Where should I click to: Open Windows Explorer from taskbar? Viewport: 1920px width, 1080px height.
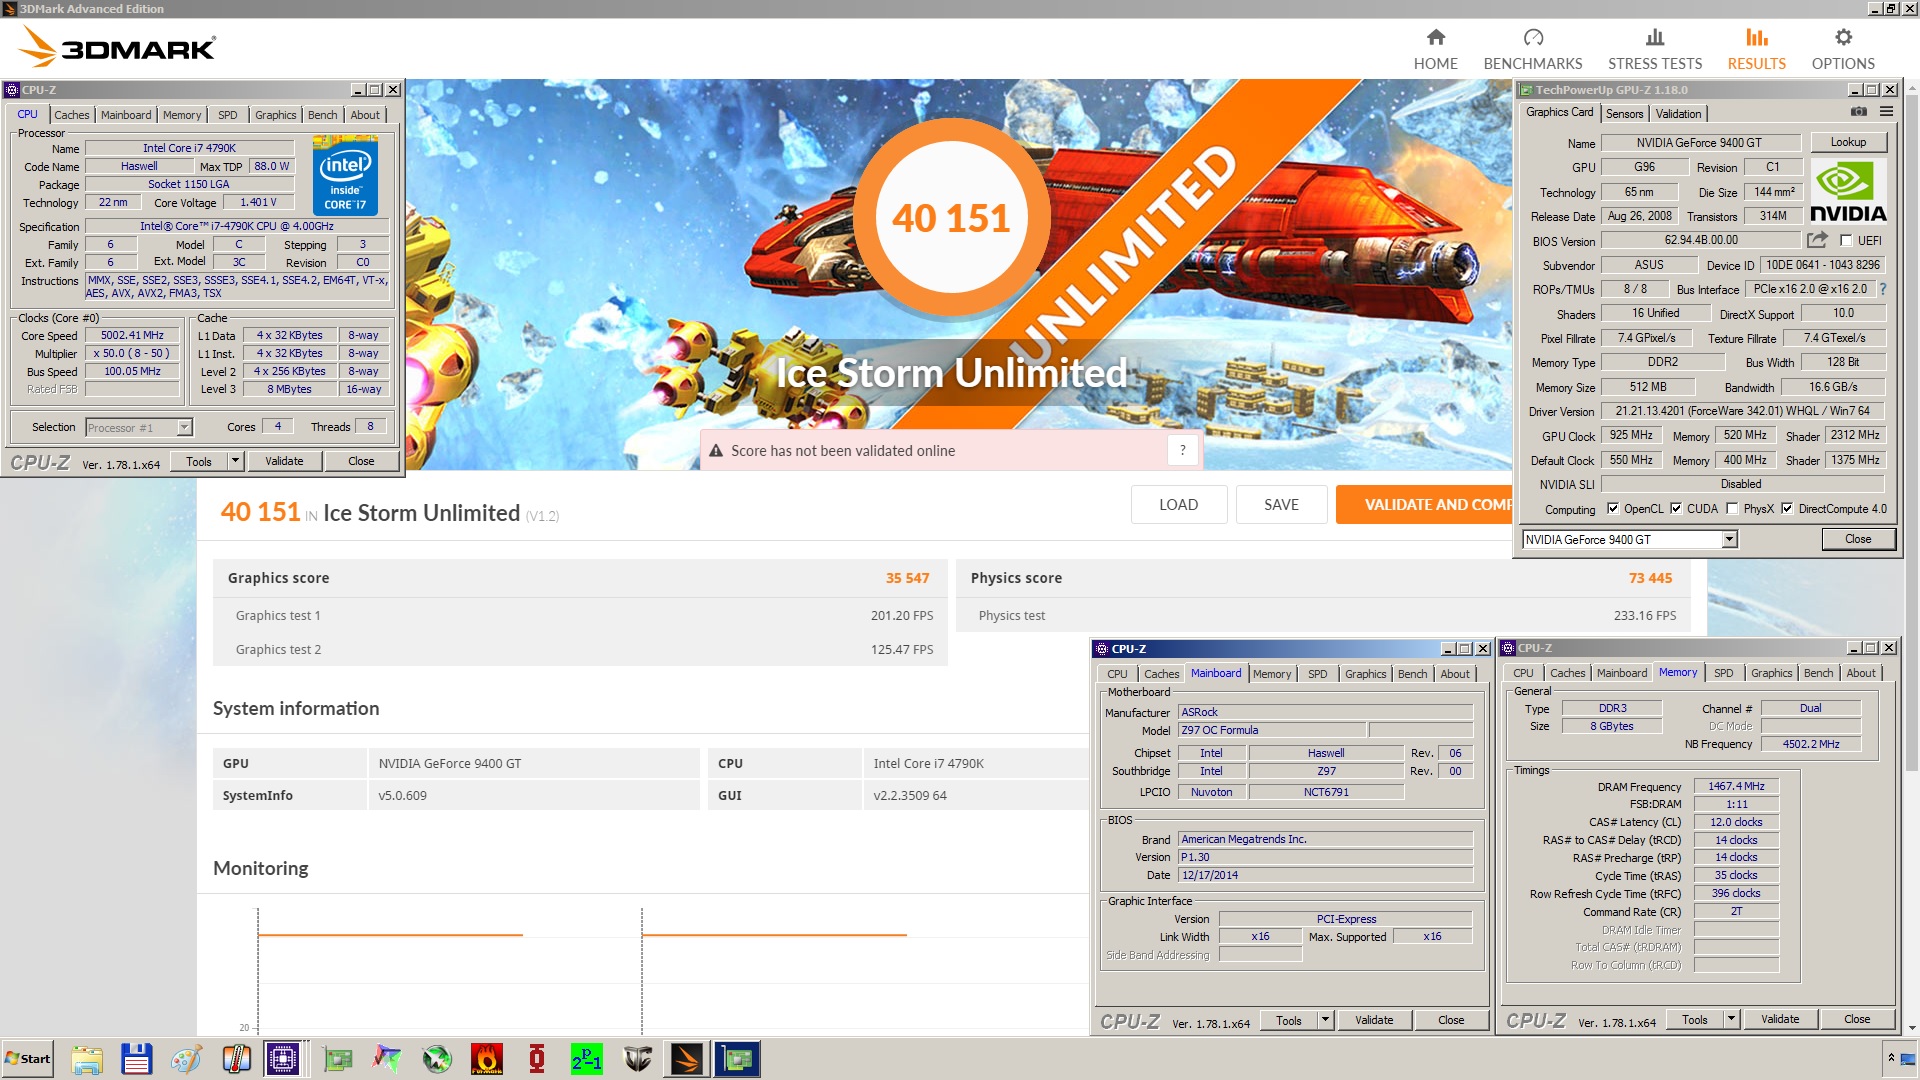(87, 1059)
